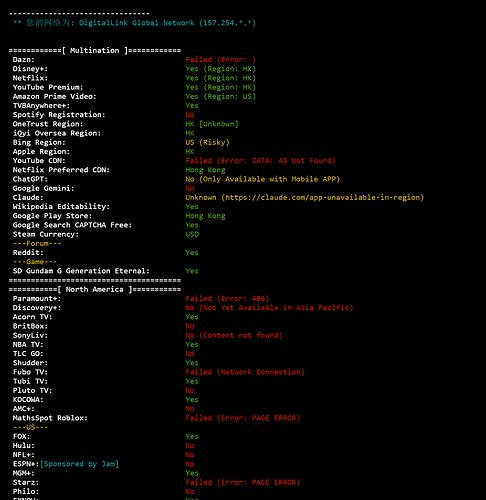Screen dimensions: 486x500
Task: Select Wikipedia Editability: label
Action: click(61, 207)
